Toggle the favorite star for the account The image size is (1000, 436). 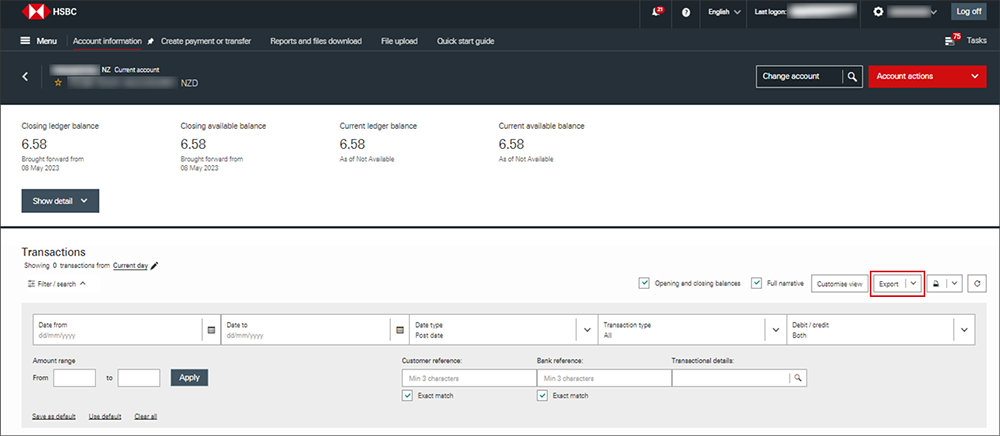[58, 83]
